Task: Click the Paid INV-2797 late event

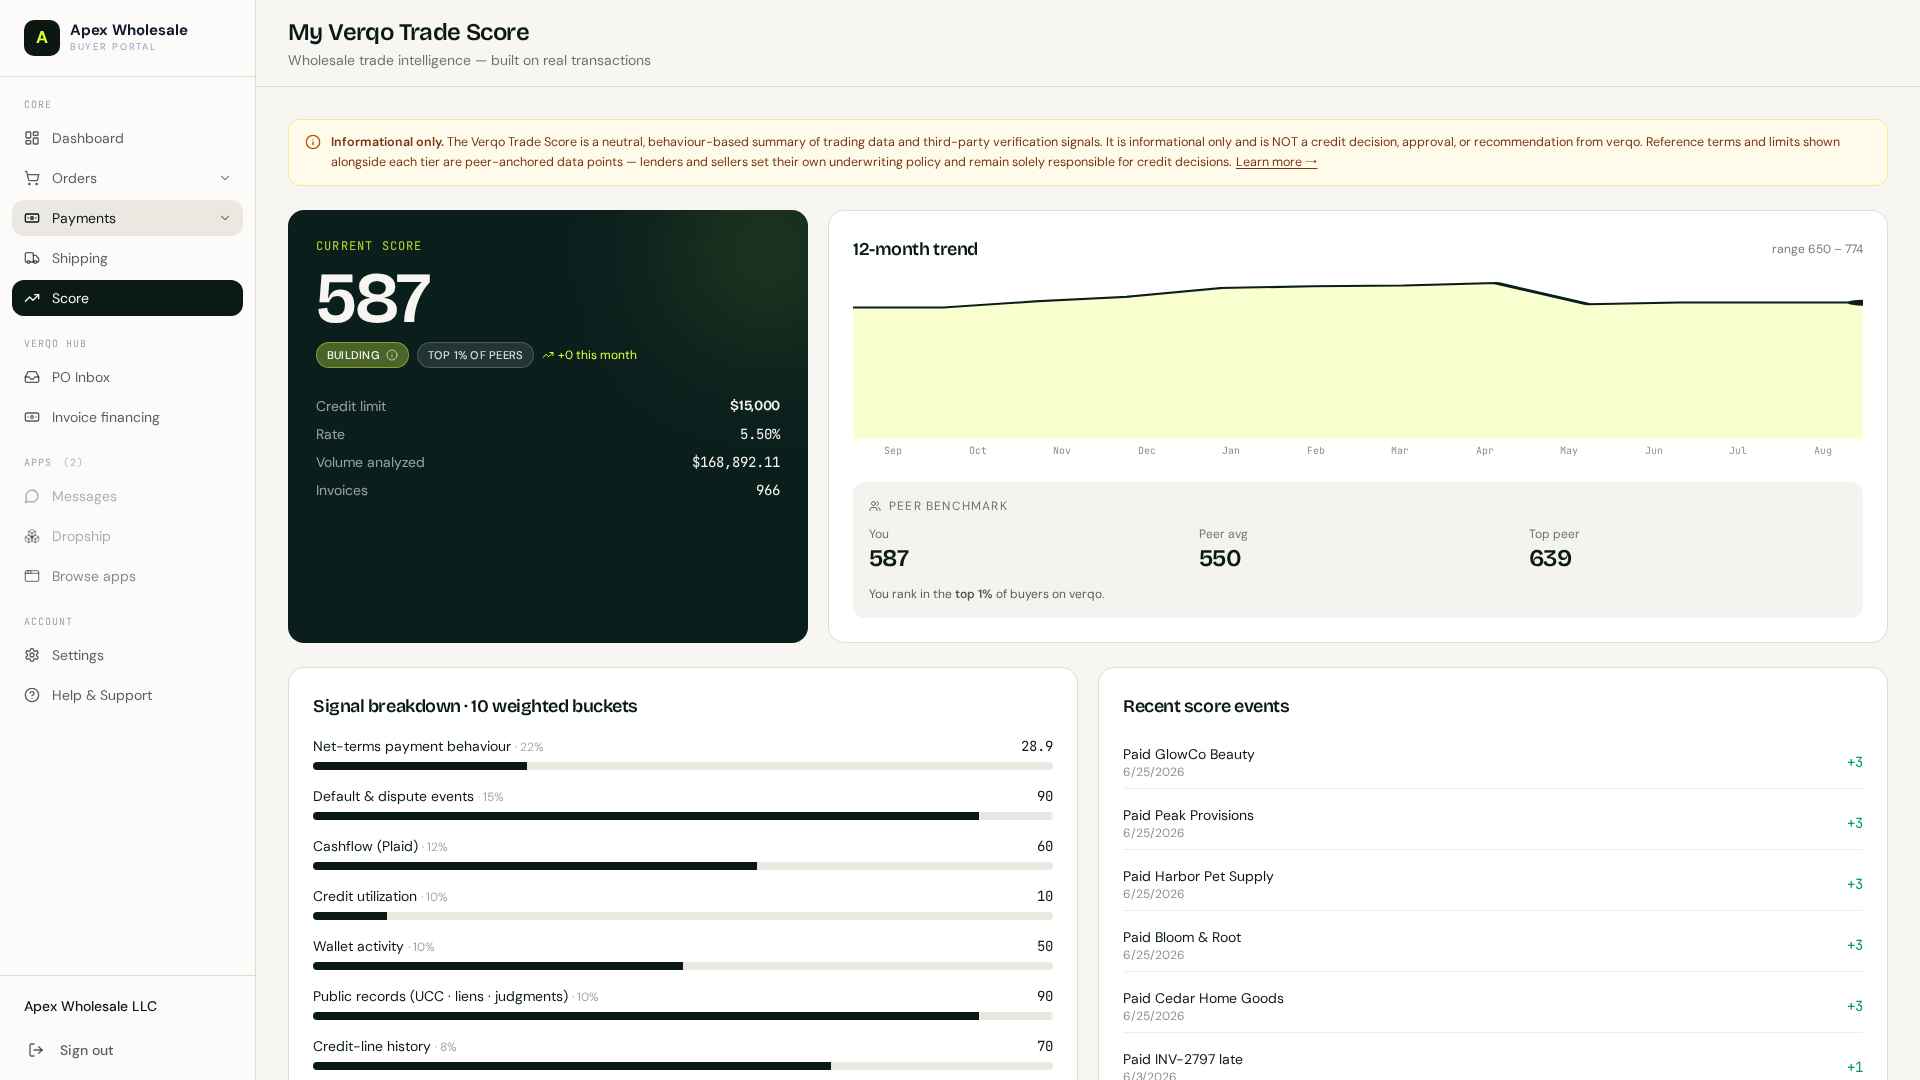Action: point(1492,1066)
